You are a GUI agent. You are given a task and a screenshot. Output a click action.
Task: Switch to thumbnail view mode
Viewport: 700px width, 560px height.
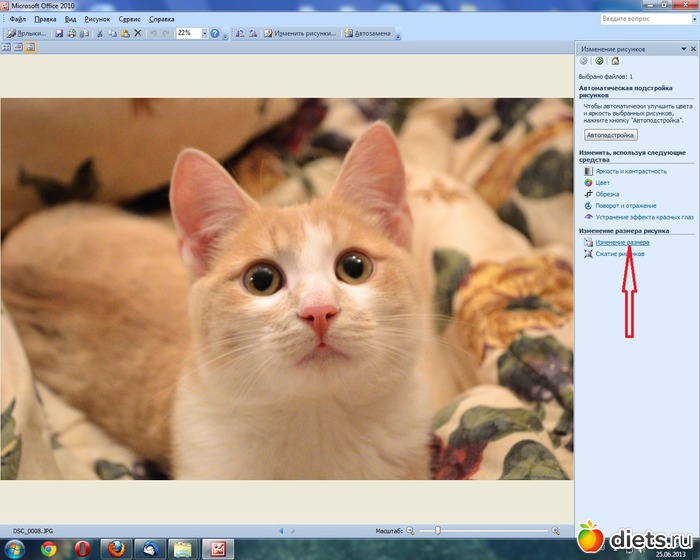pos(6,47)
